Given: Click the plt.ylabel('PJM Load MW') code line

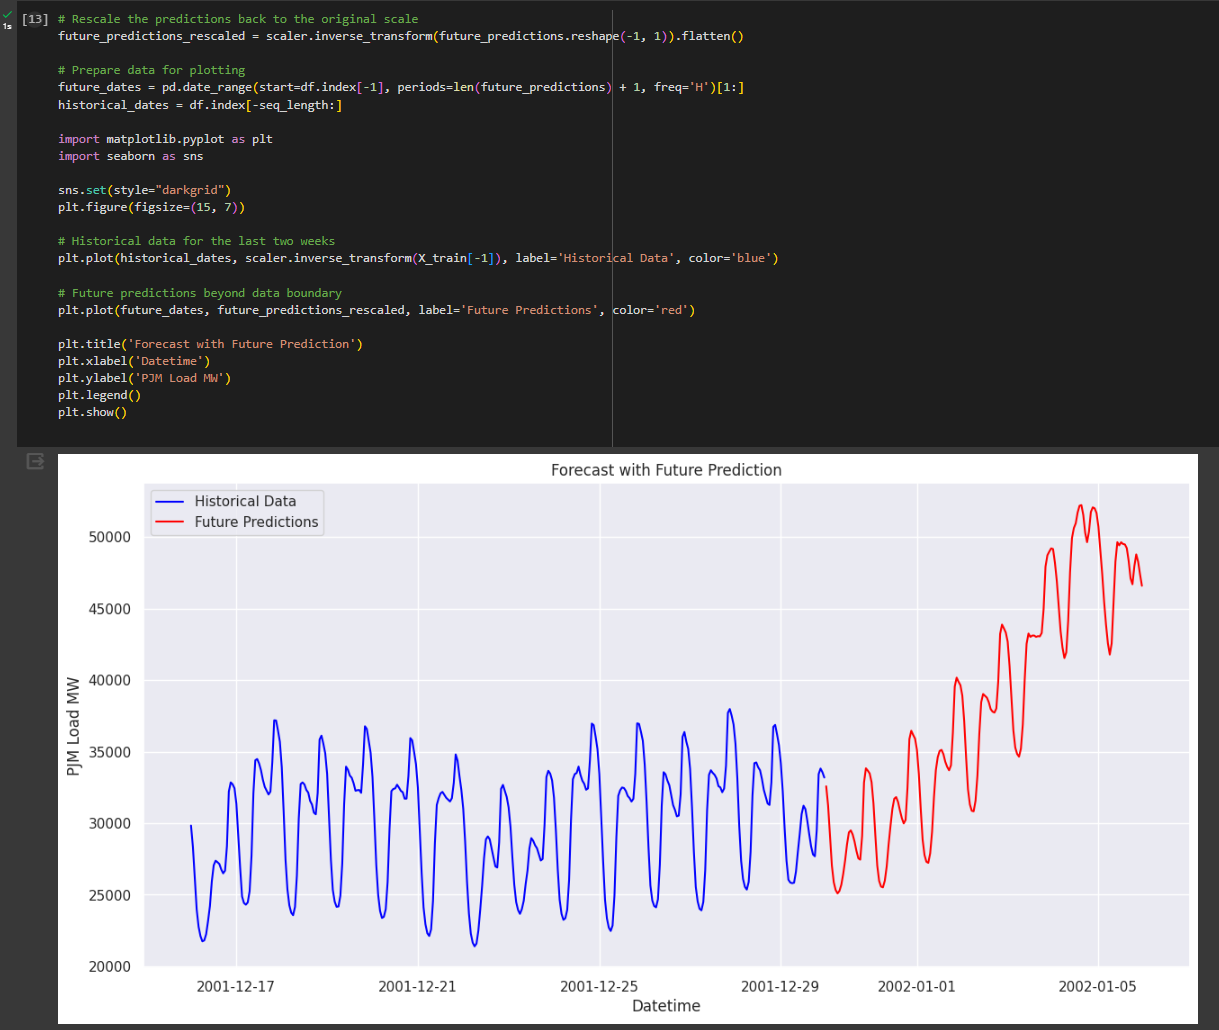Looking at the screenshot, I should 145,378.
